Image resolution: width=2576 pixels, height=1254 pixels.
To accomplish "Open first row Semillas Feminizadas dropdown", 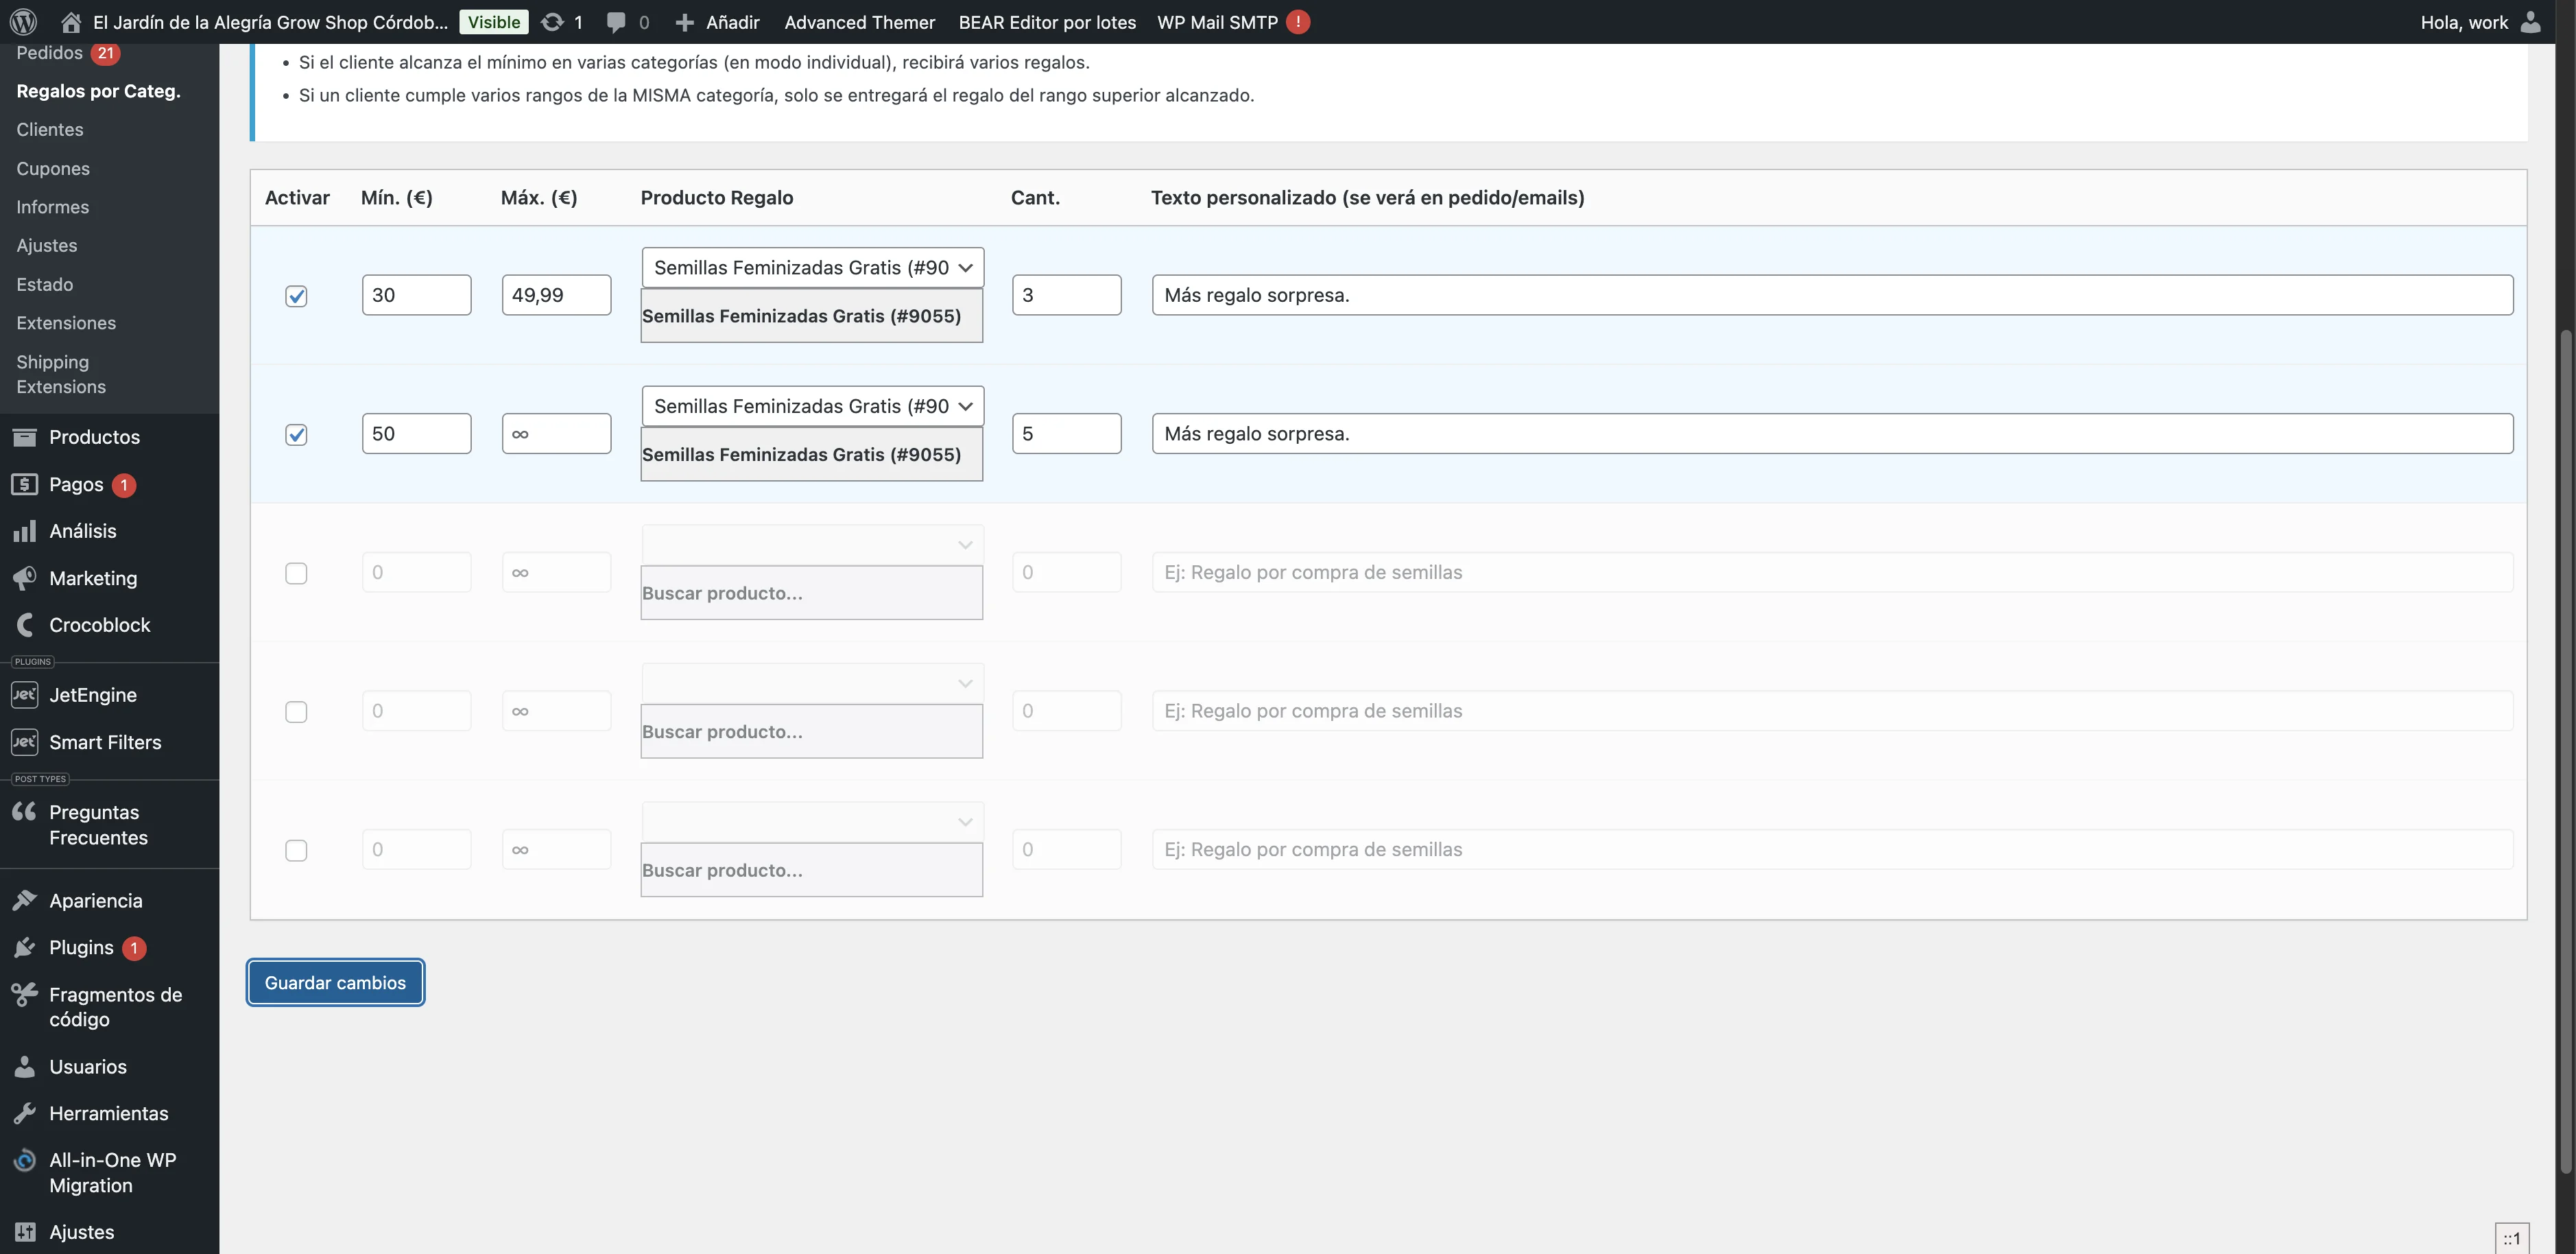I will click(x=812, y=267).
